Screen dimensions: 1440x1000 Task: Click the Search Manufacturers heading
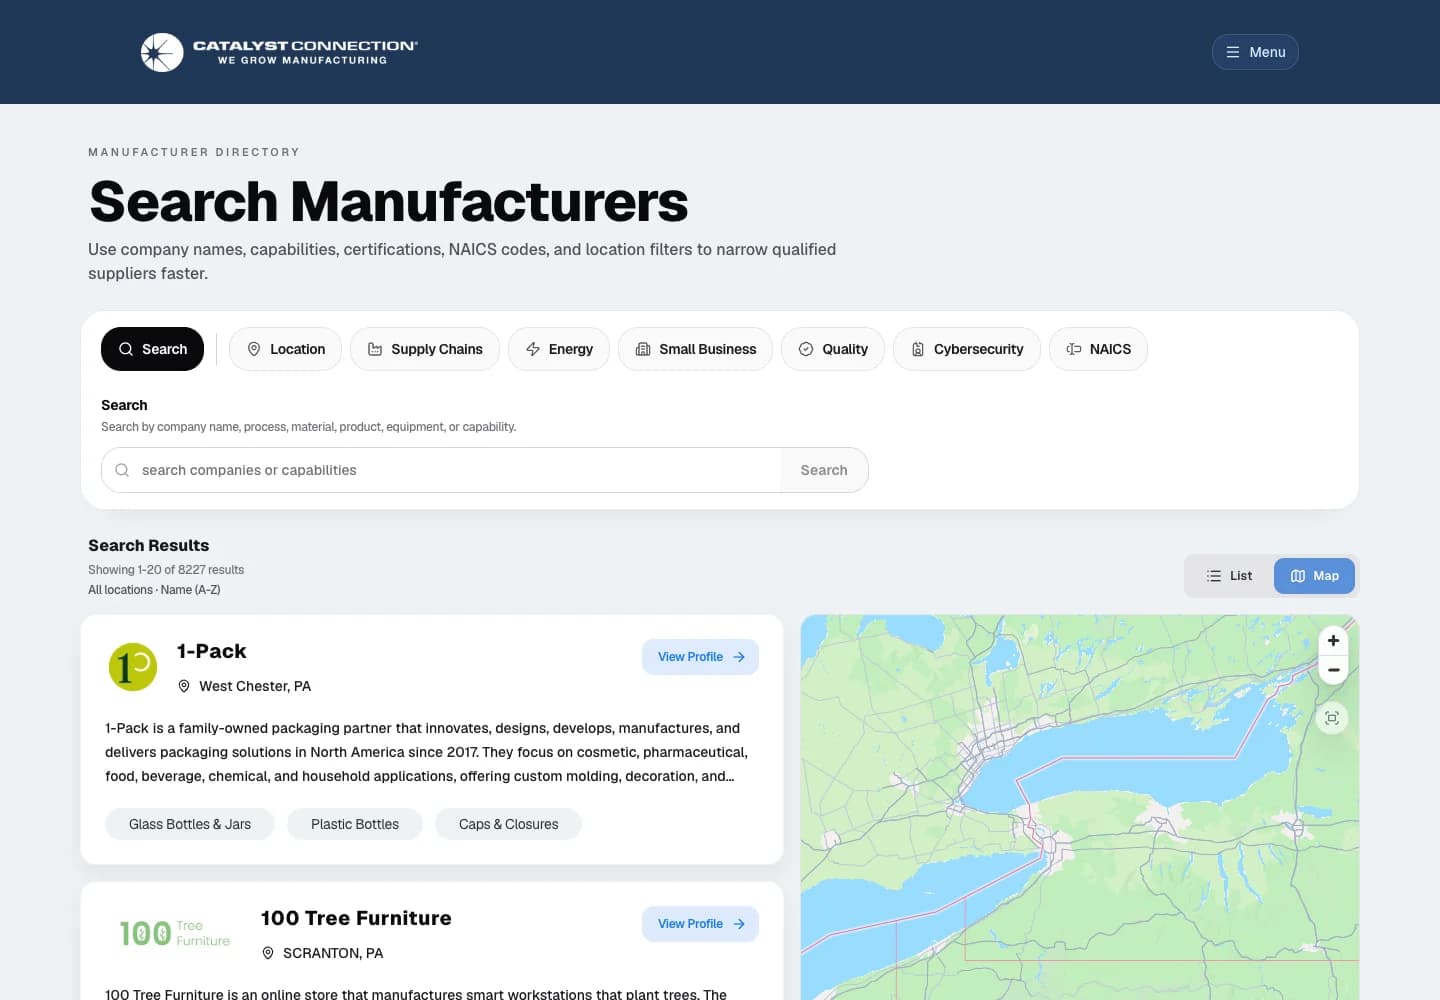point(388,201)
